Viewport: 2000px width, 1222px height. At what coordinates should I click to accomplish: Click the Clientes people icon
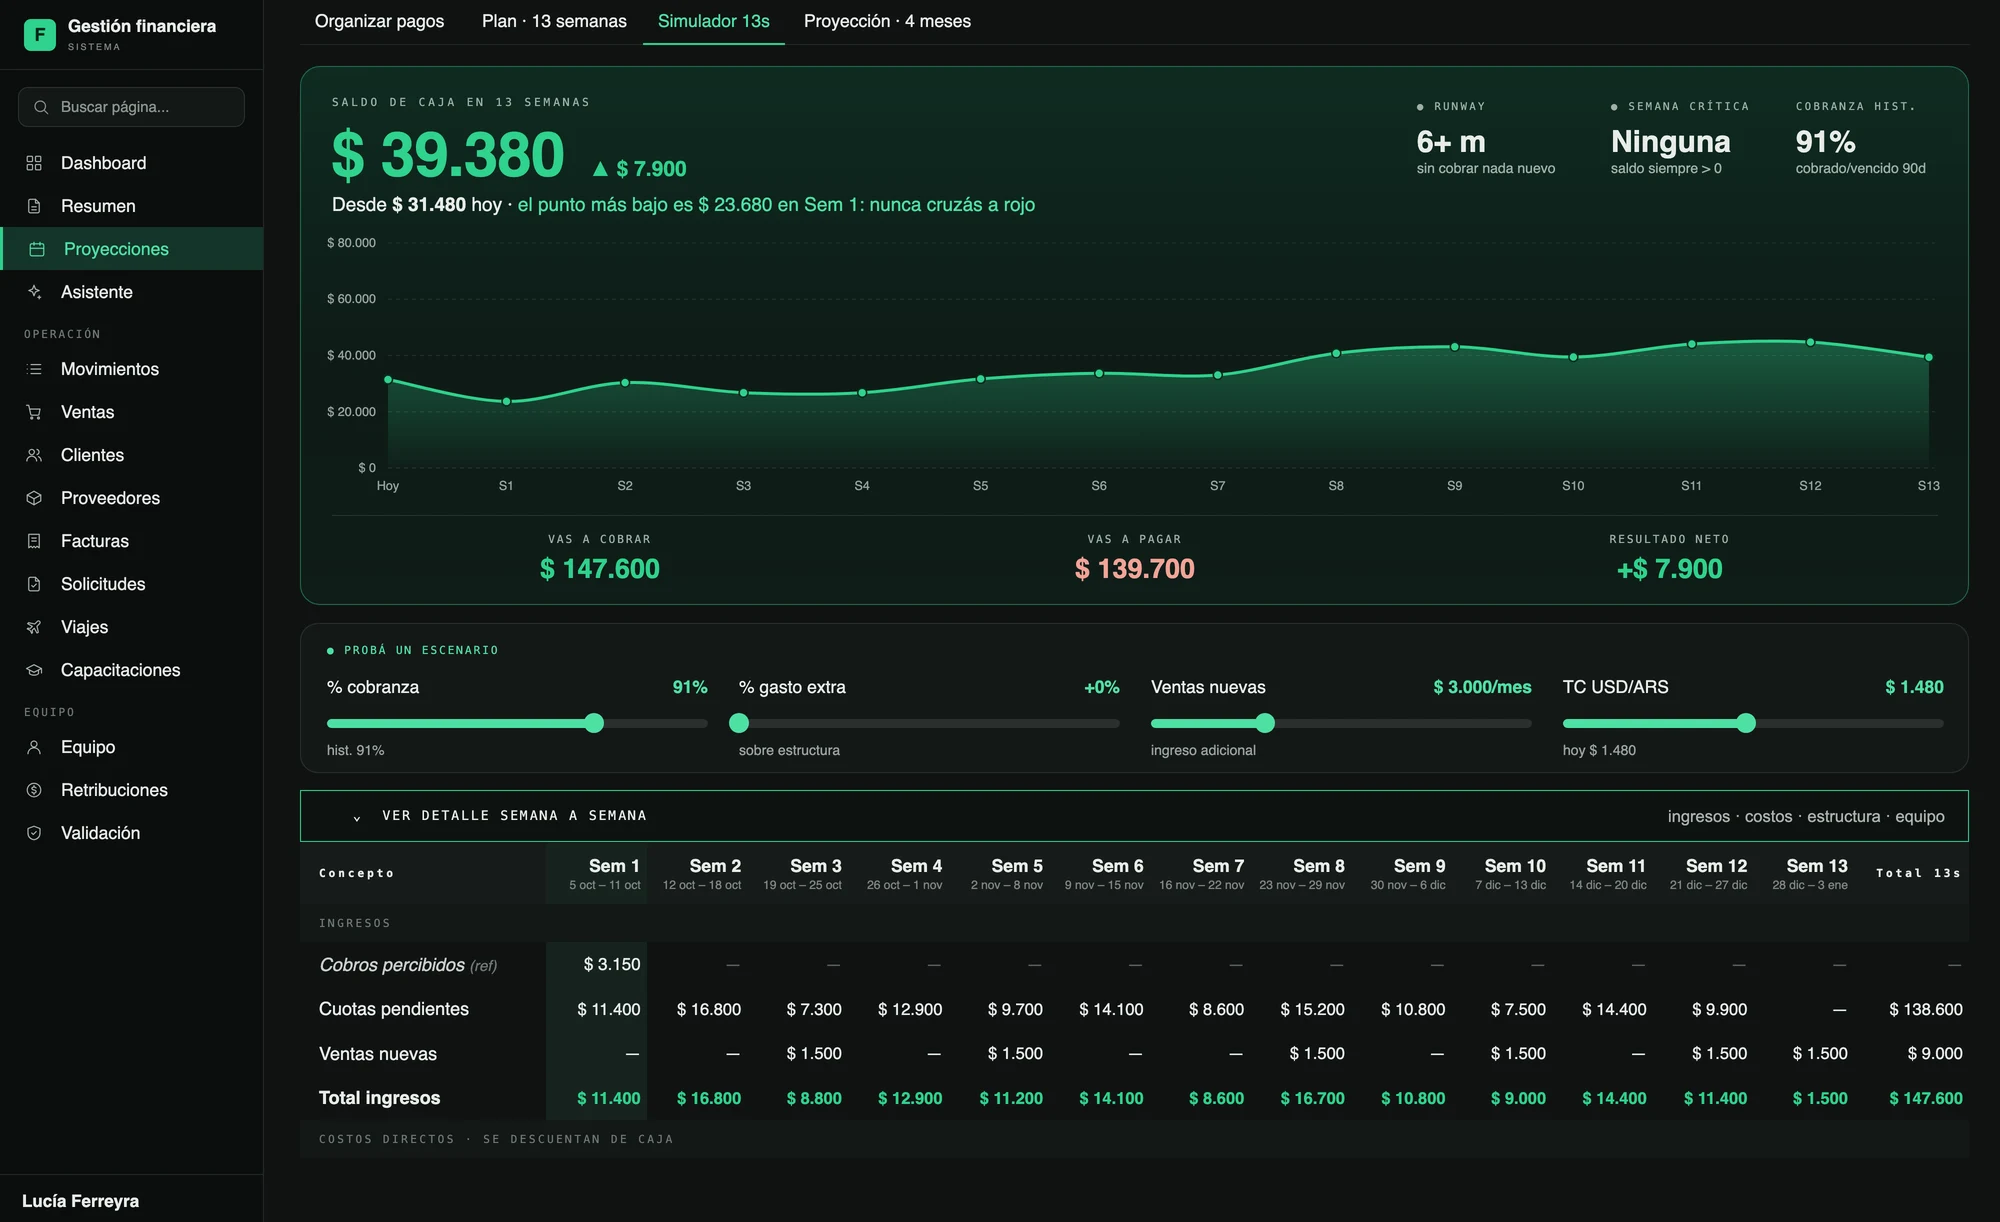point(34,455)
